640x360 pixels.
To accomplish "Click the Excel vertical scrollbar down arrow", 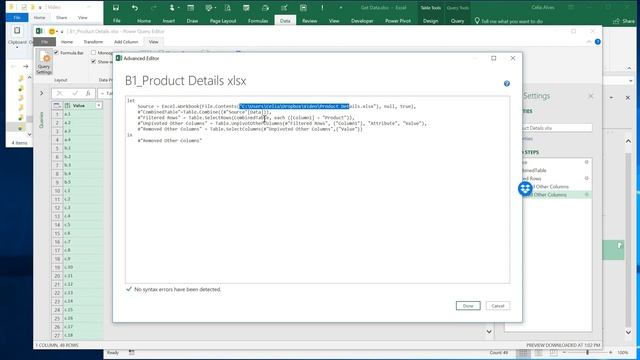I will 628,332.
